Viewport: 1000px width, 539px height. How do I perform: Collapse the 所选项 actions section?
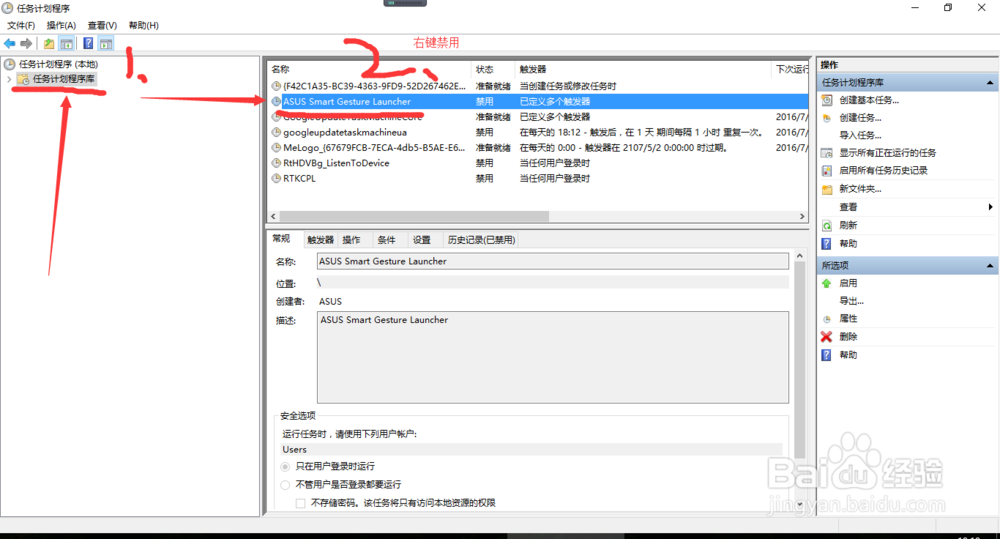(x=990, y=265)
